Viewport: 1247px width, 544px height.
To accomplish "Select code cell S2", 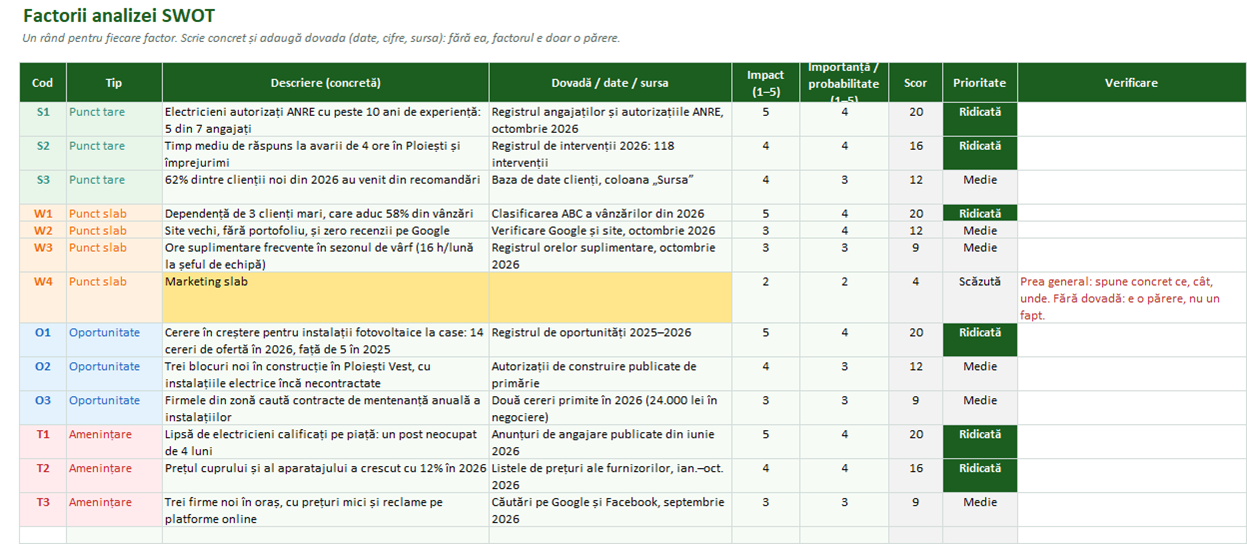I will pos(43,154).
